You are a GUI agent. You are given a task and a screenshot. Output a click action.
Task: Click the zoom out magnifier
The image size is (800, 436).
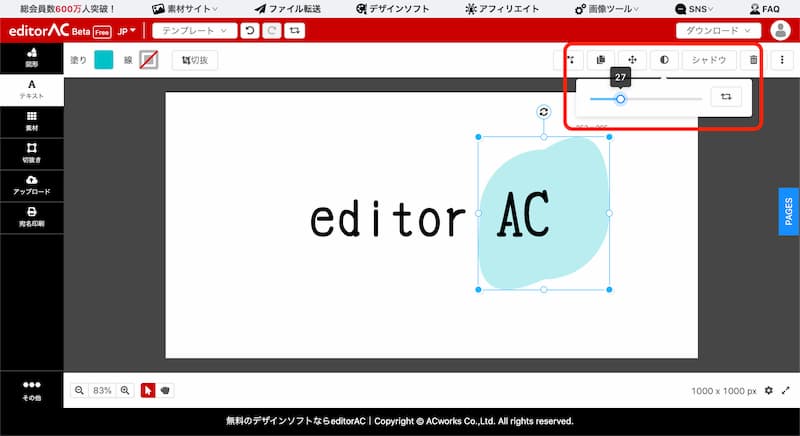79,390
